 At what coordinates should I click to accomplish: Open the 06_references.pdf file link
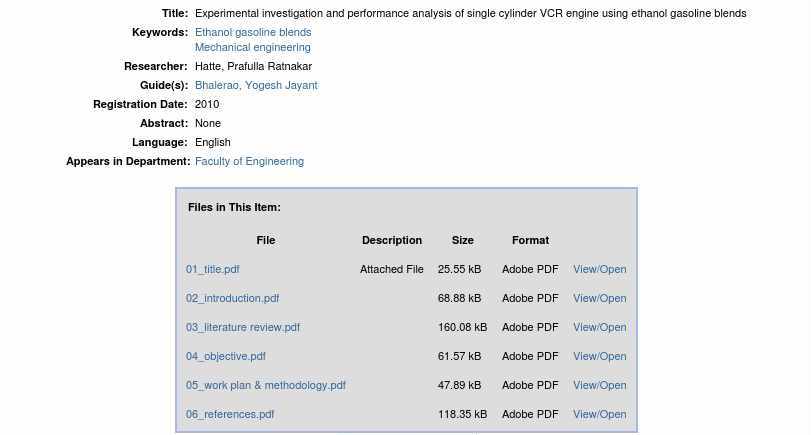[x=229, y=414]
